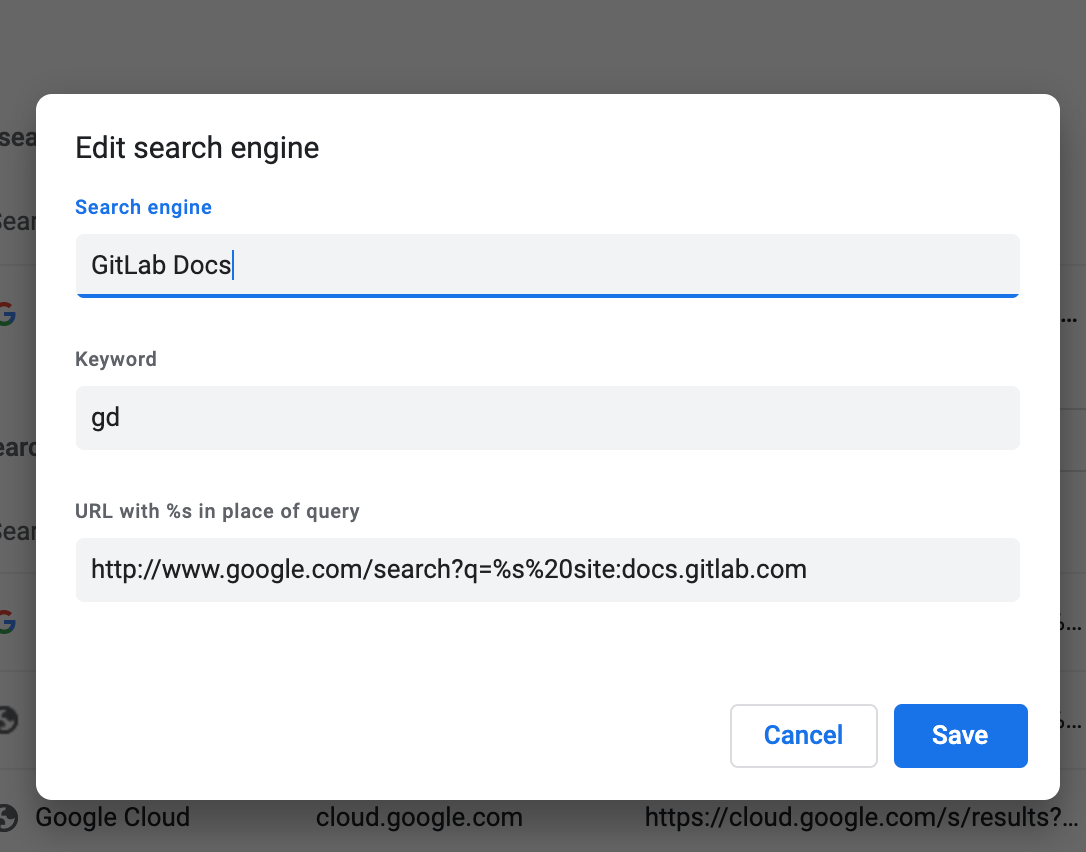Click the Keyword field containing gd

tap(547, 418)
